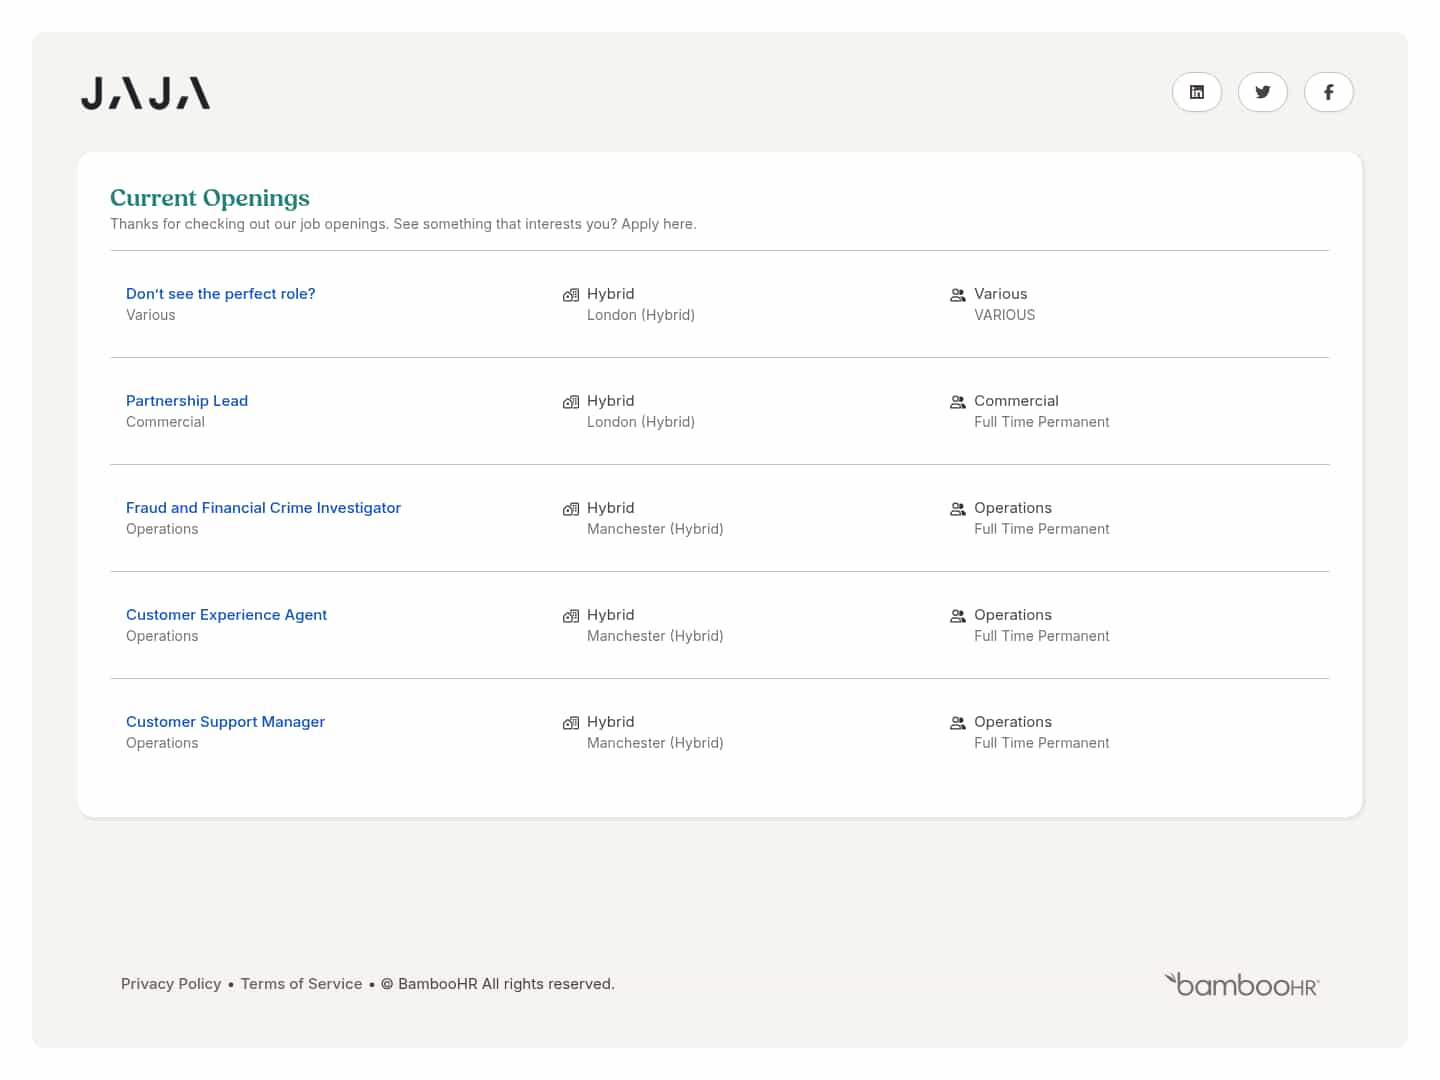Click the JAJA company logo

(145, 92)
